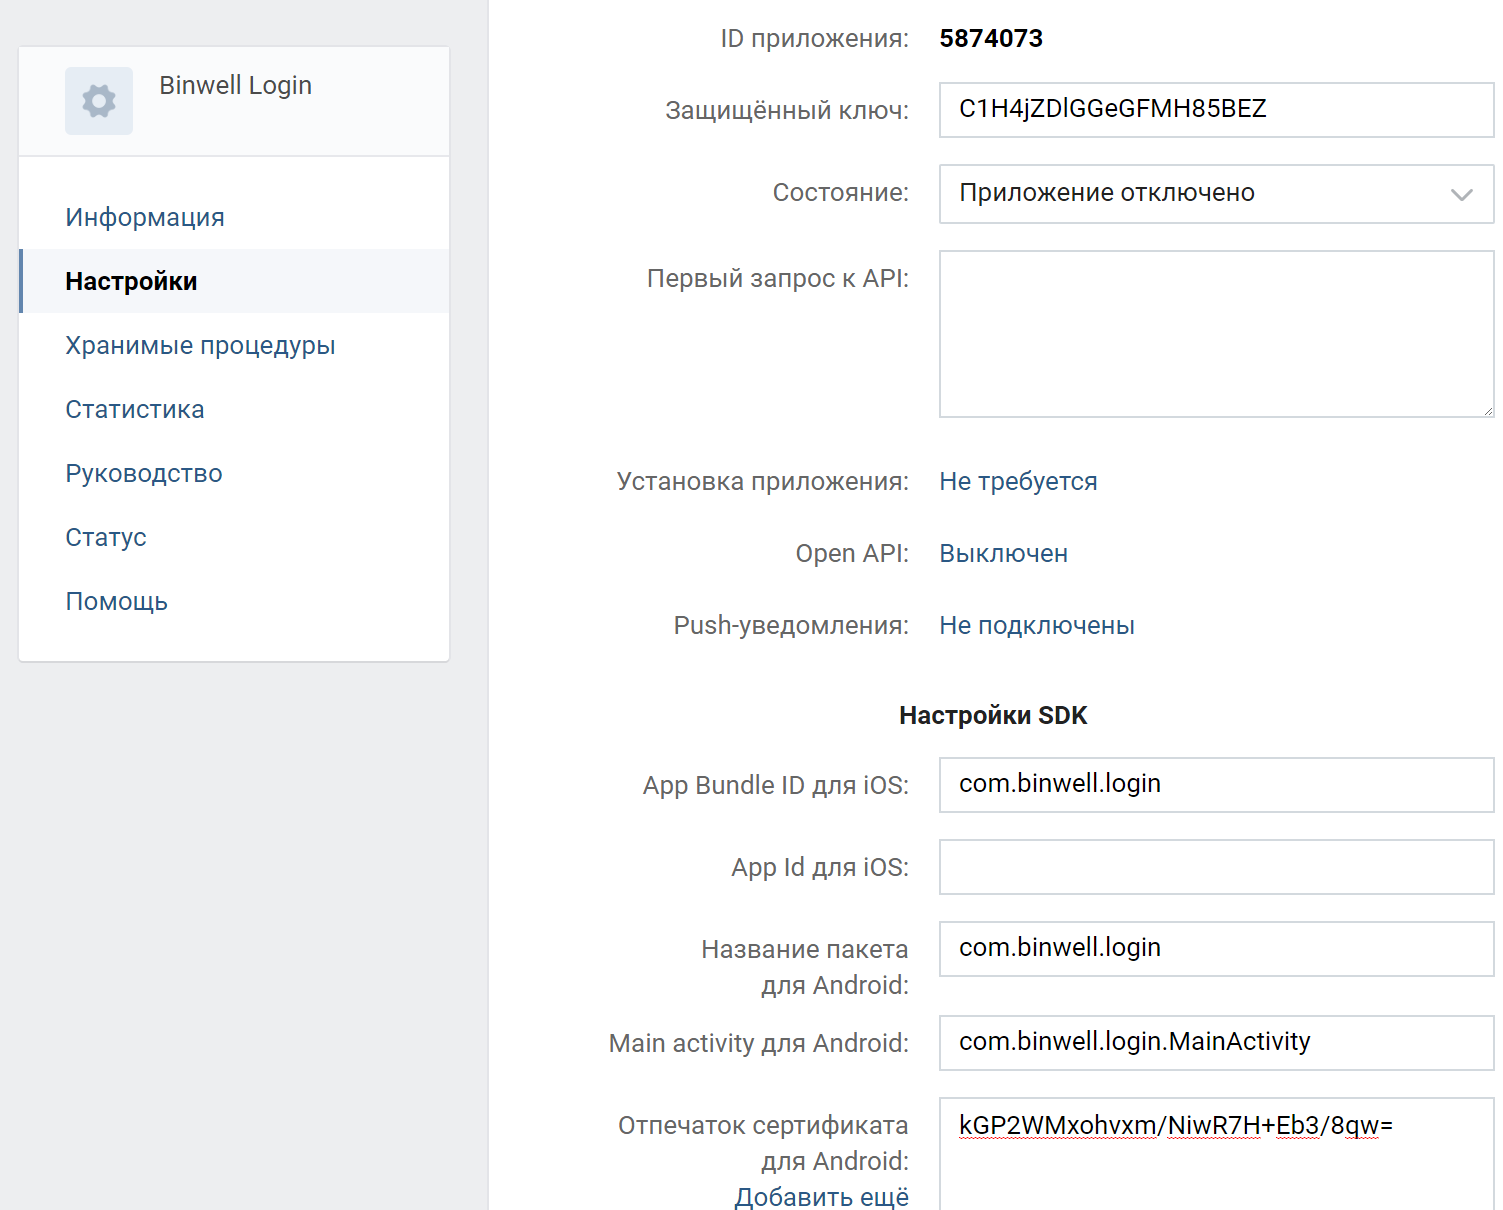The width and height of the screenshot is (1503, 1210).
Task: Click the Main activity для Android field
Action: click(x=1215, y=1043)
